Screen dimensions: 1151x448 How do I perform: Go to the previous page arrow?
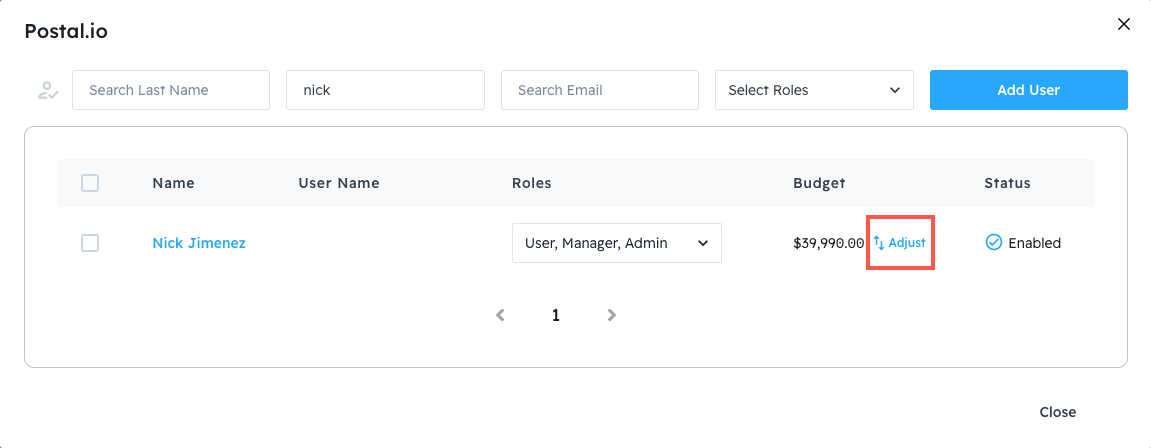(x=500, y=315)
